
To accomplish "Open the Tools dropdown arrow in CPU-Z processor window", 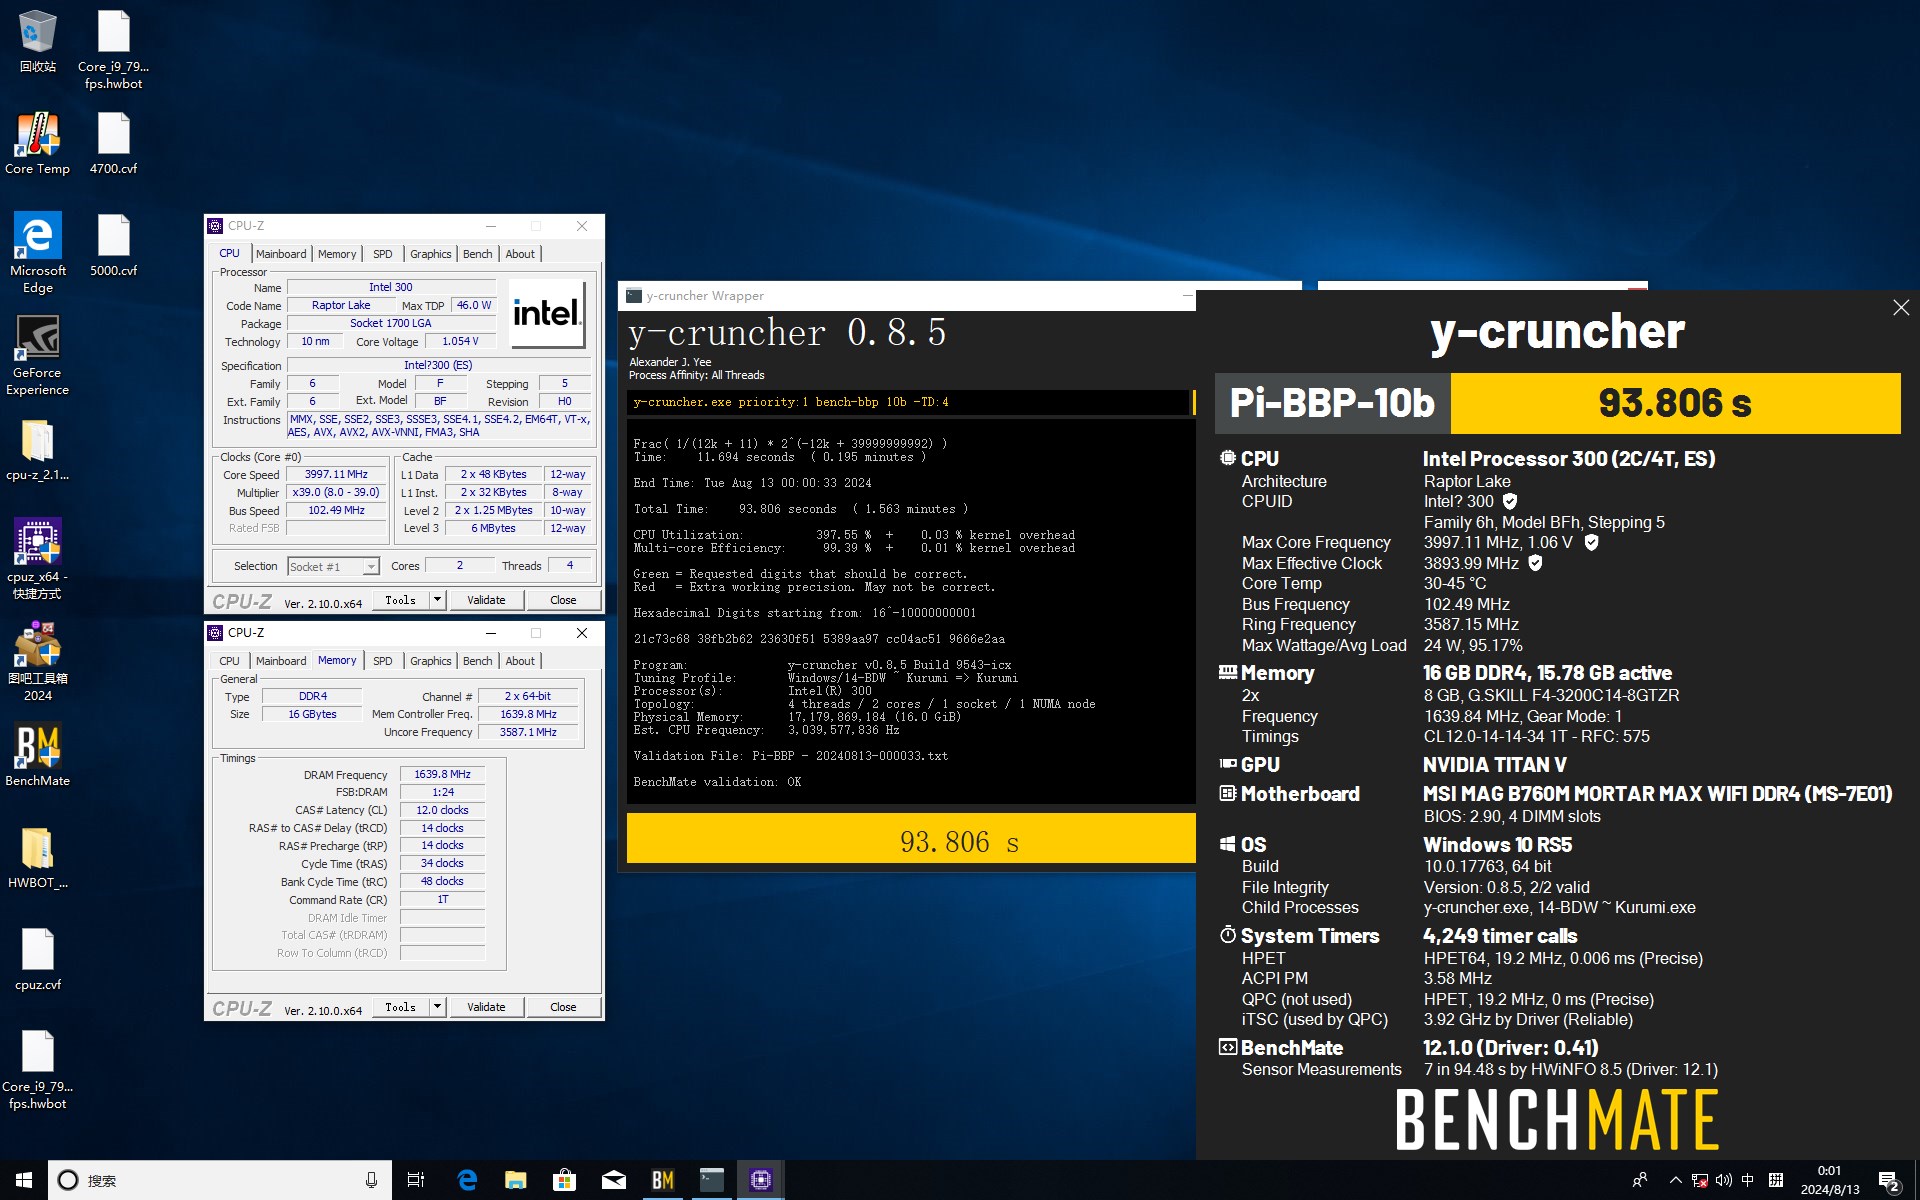I will tap(437, 600).
